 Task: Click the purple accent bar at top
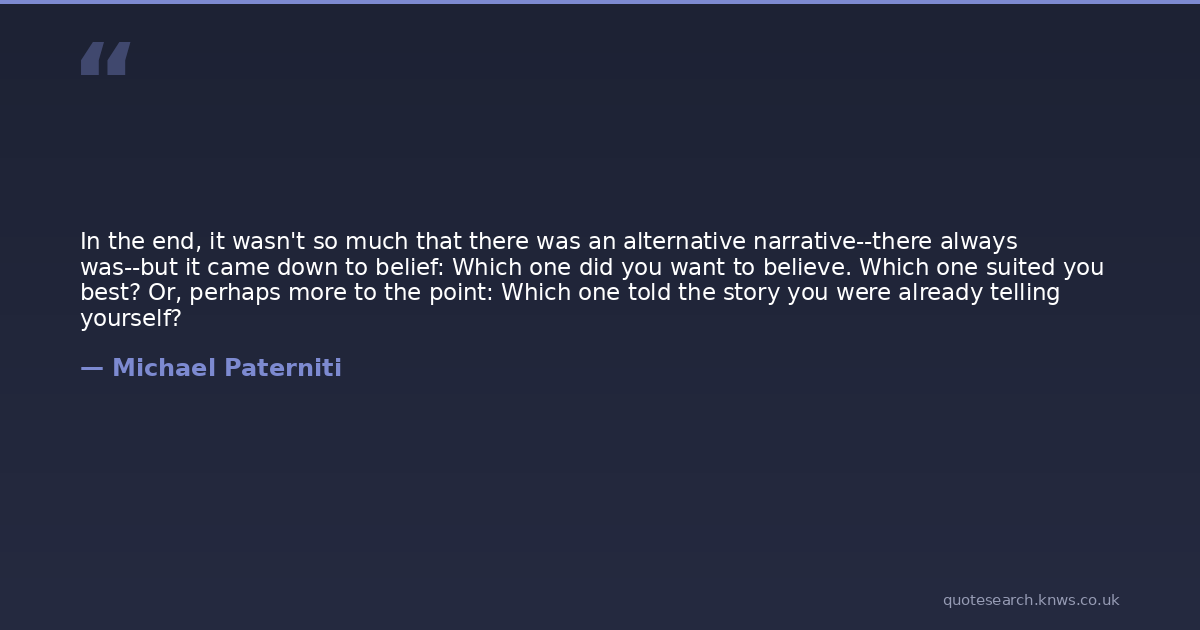(600, 2)
